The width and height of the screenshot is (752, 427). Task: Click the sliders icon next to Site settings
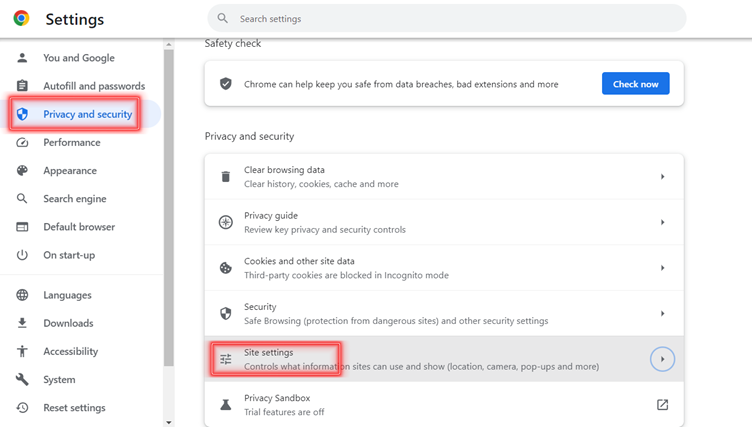pos(225,359)
